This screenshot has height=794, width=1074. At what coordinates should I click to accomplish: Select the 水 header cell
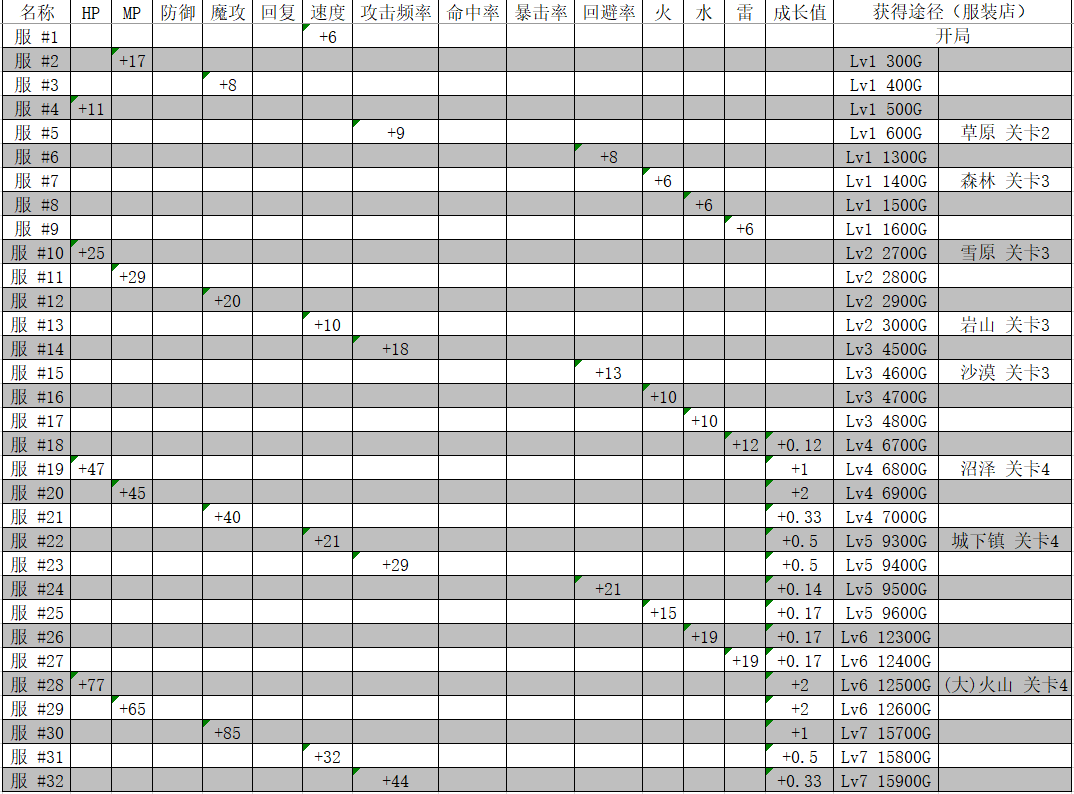coord(704,12)
